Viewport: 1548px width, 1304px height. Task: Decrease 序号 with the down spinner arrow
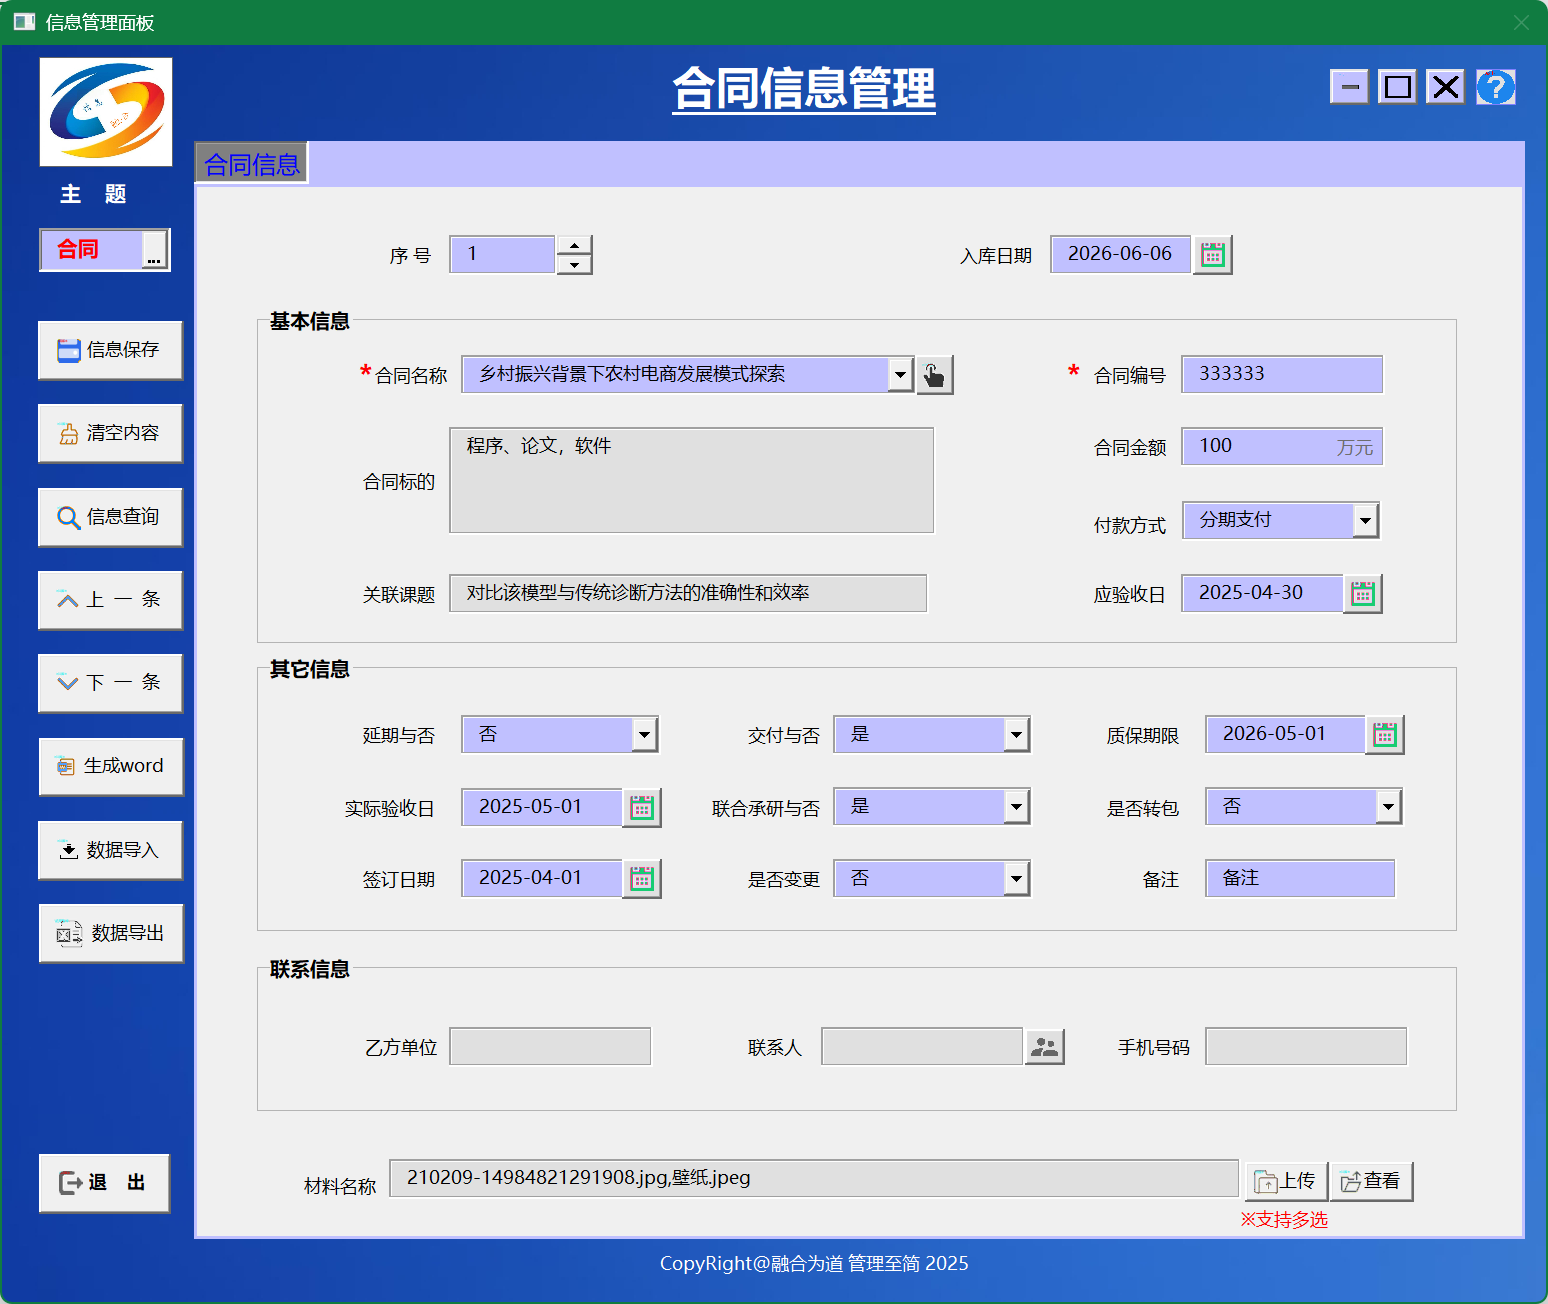[x=574, y=264]
